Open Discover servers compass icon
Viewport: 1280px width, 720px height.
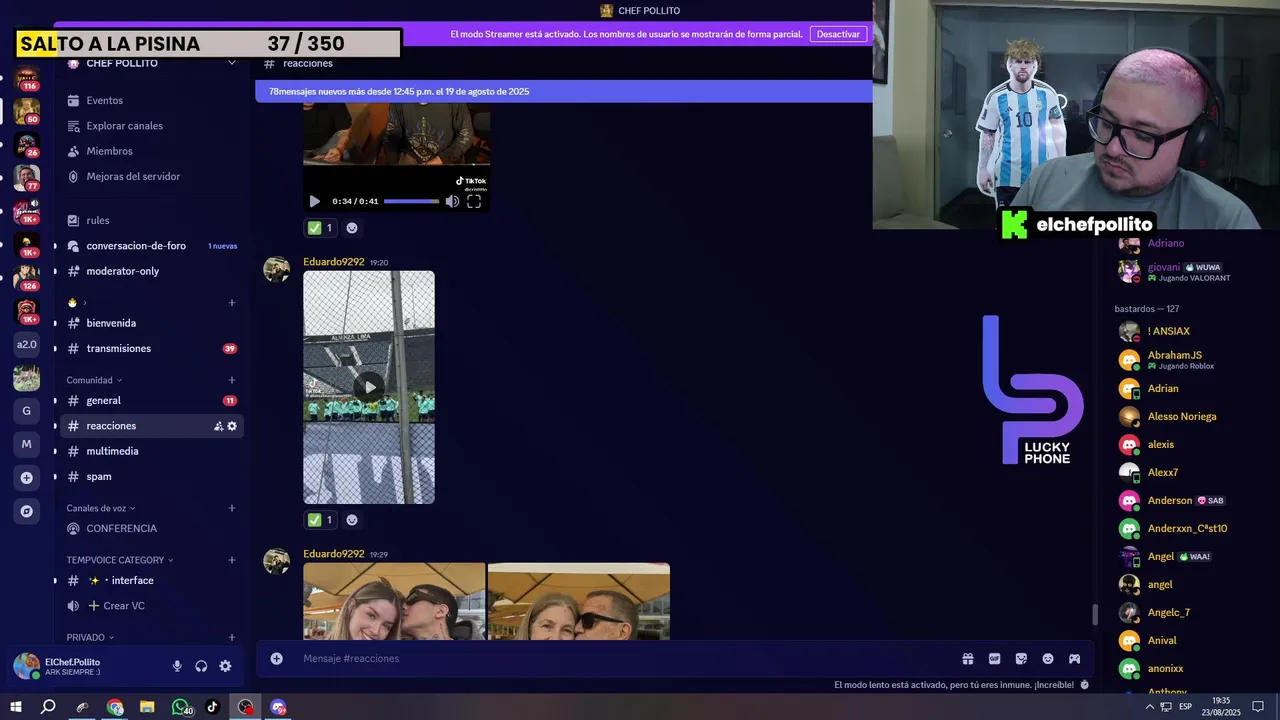pyautogui.click(x=27, y=511)
